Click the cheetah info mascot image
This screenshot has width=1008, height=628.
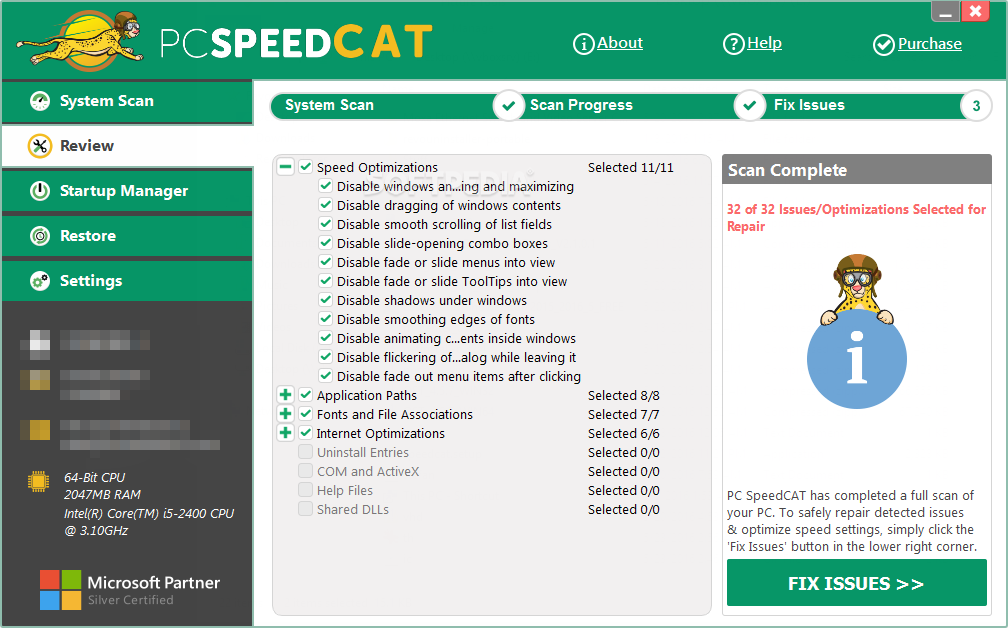[x=857, y=331]
